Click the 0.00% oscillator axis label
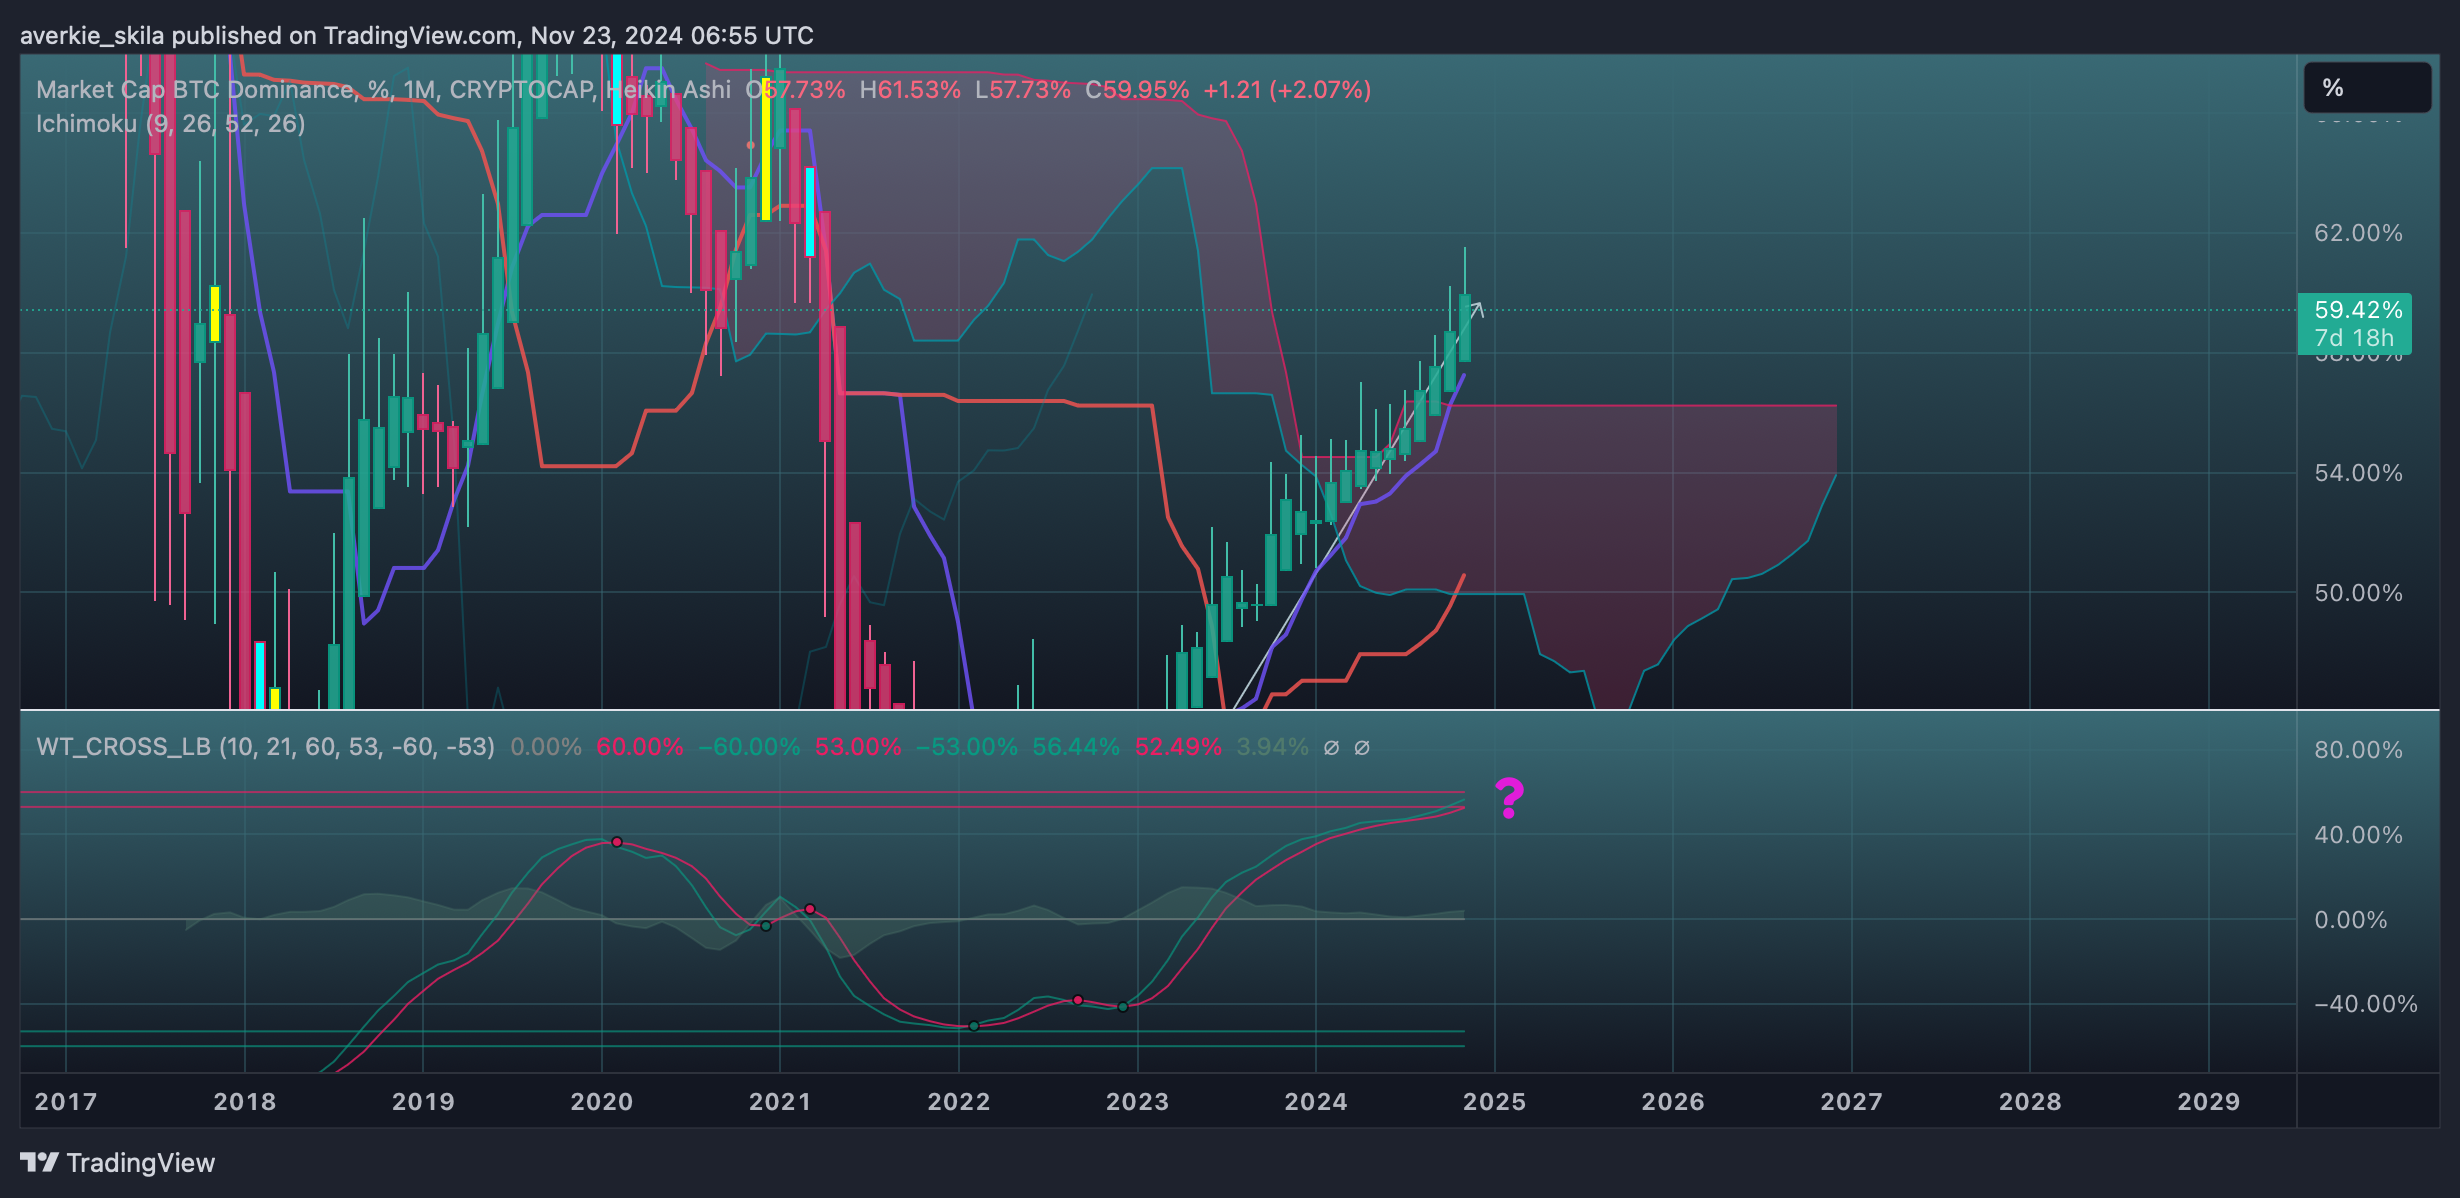This screenshot has width=2460, height=1198. [x=2350, y=920]
